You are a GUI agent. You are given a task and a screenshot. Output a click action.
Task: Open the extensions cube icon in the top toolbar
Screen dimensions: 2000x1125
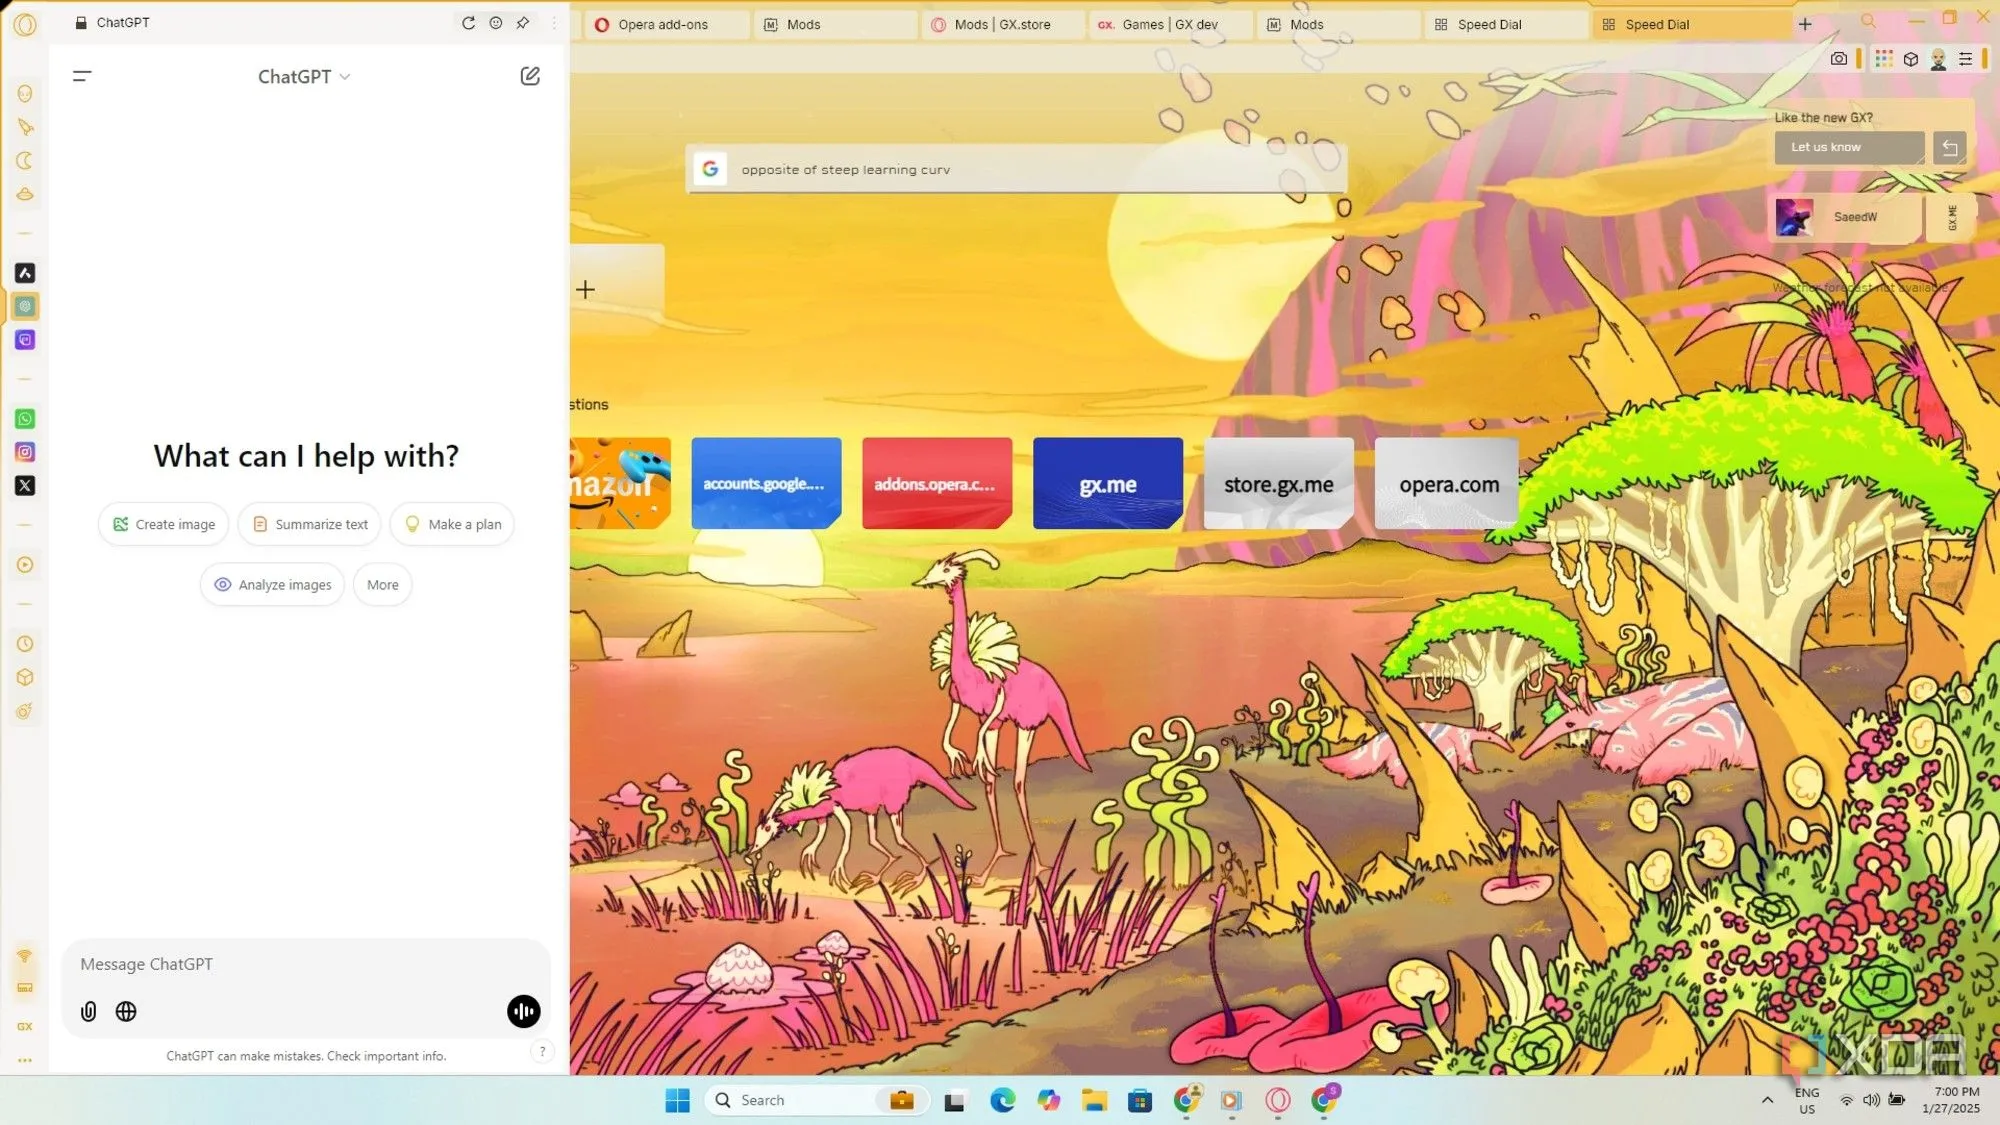[x=1911, y=59]
